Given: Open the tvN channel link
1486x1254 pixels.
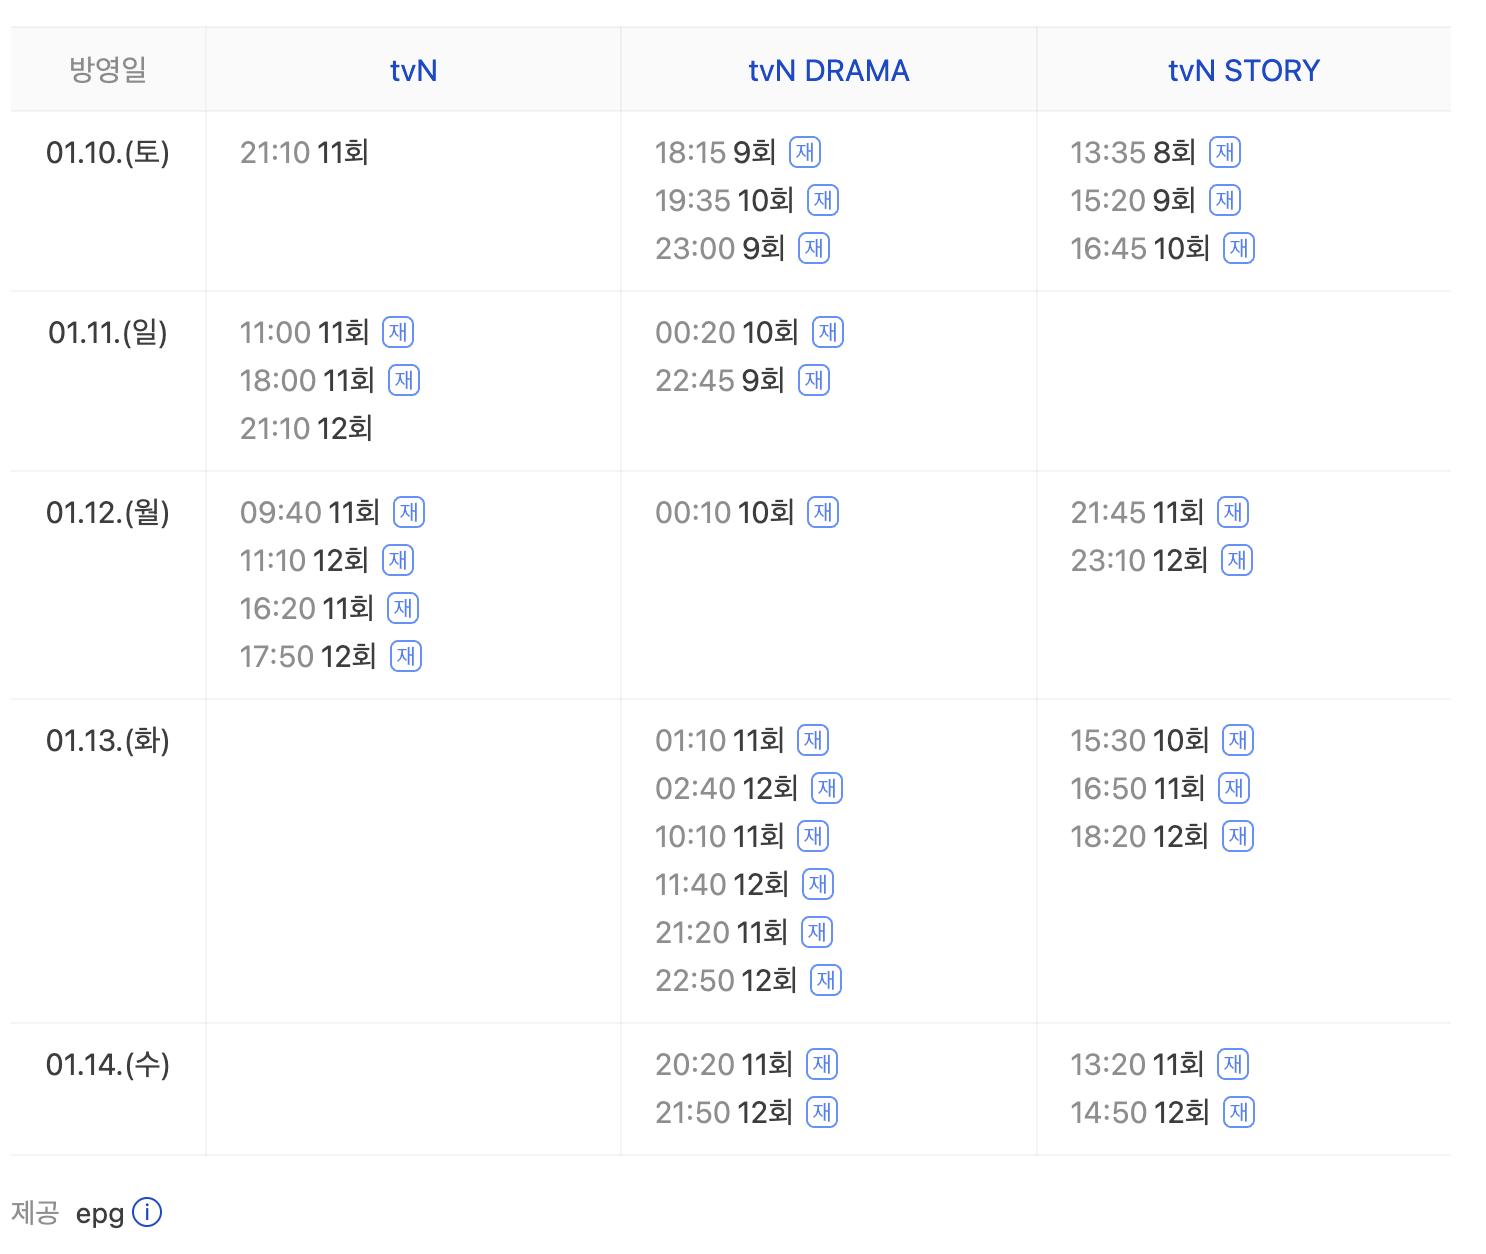Looking at the screenshot, I should [x=413, y=71].
